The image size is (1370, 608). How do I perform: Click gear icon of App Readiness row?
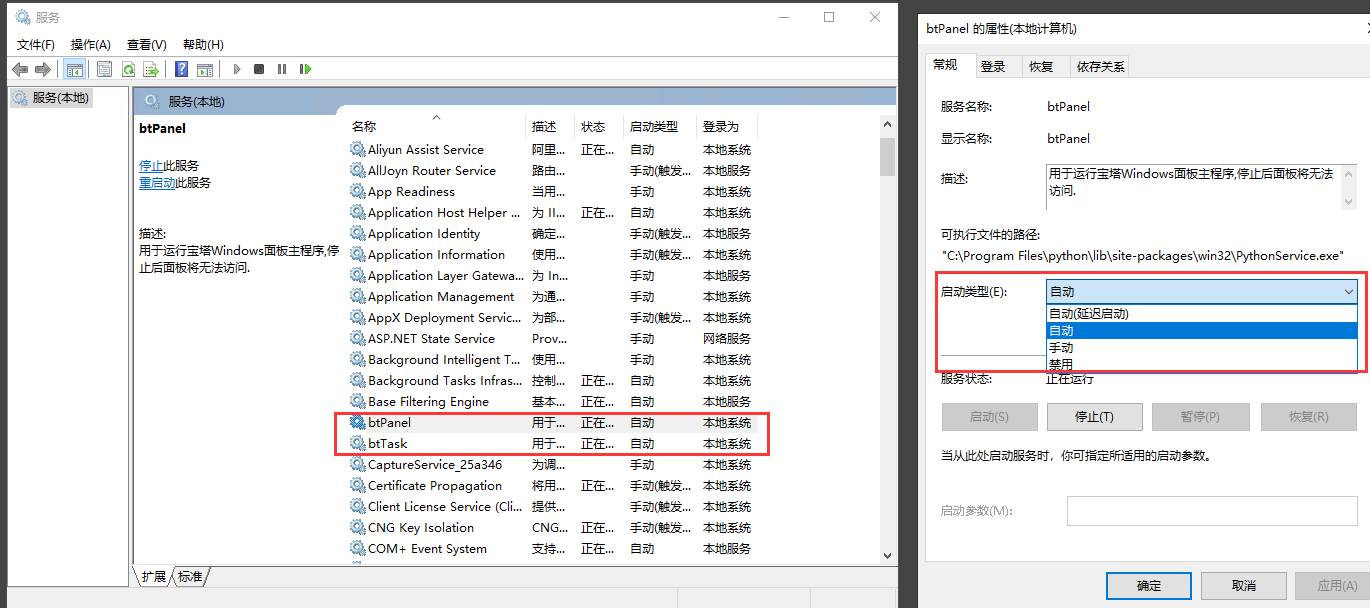click(358, 191)
